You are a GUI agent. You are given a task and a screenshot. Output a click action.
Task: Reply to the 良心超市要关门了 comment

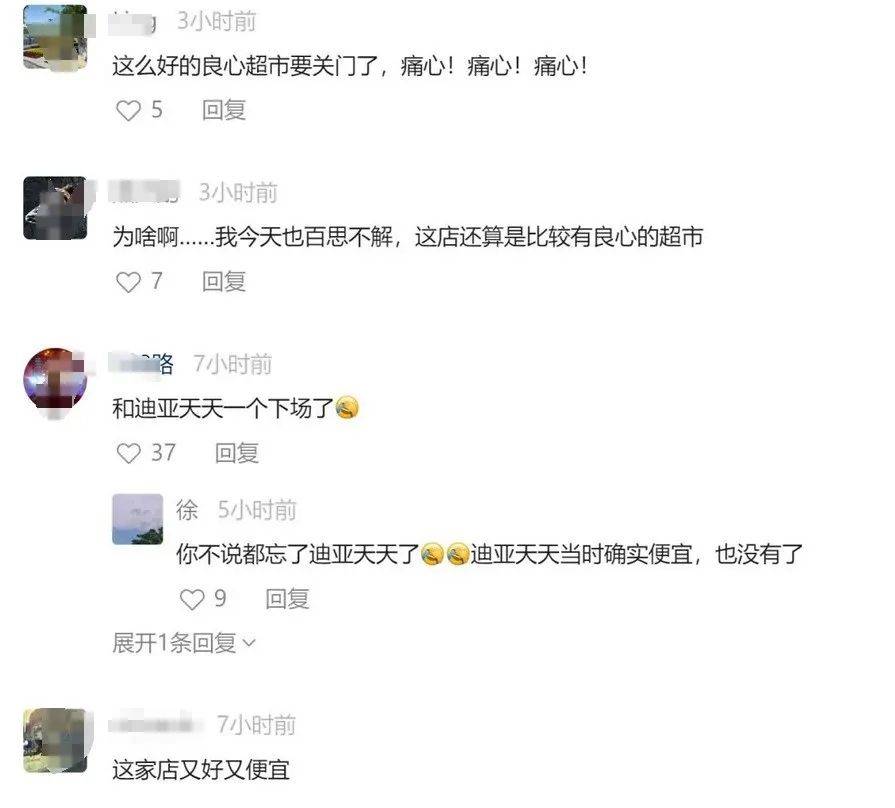pos(224,110)
